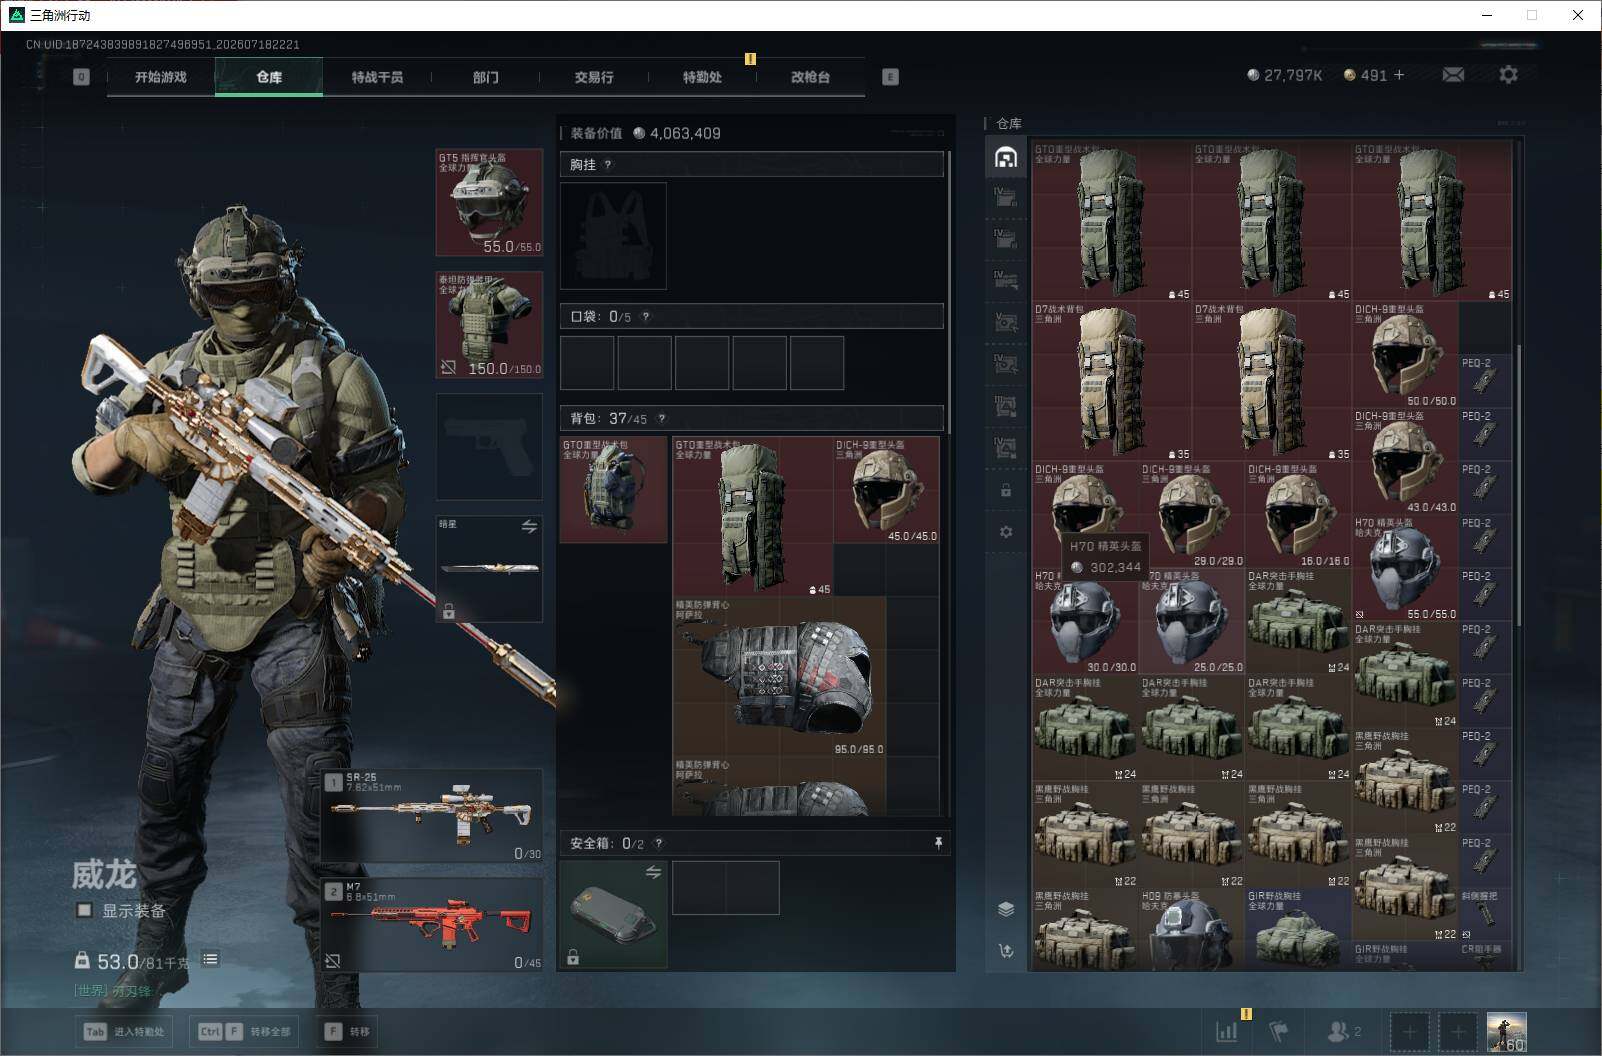Select the M7 secondary weapon slot
Viewport: 1602px width, 1056px height.
432,925
